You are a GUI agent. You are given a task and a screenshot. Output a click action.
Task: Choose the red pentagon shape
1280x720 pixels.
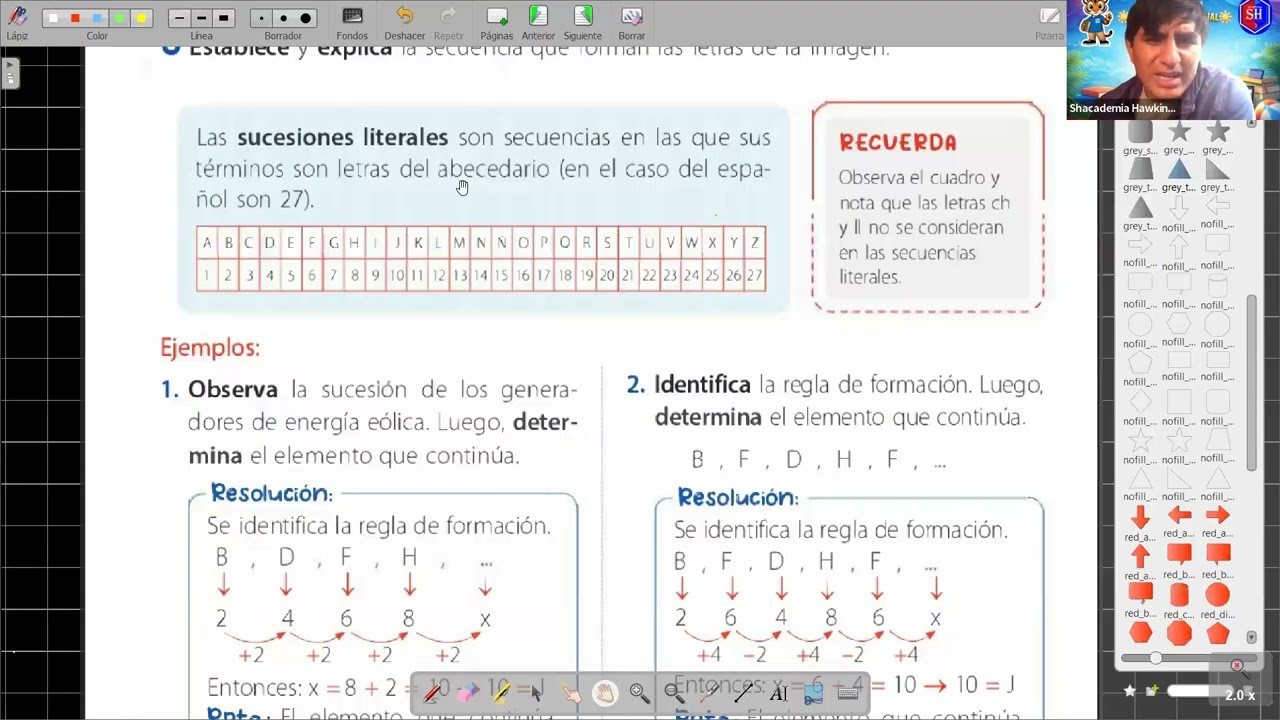pos(1217,633)
